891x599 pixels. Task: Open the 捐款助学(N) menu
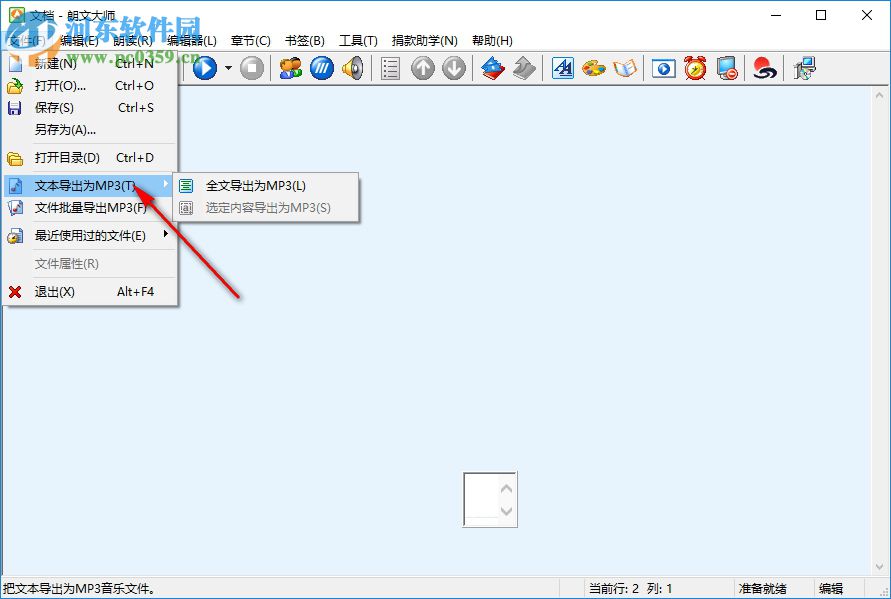424,41
